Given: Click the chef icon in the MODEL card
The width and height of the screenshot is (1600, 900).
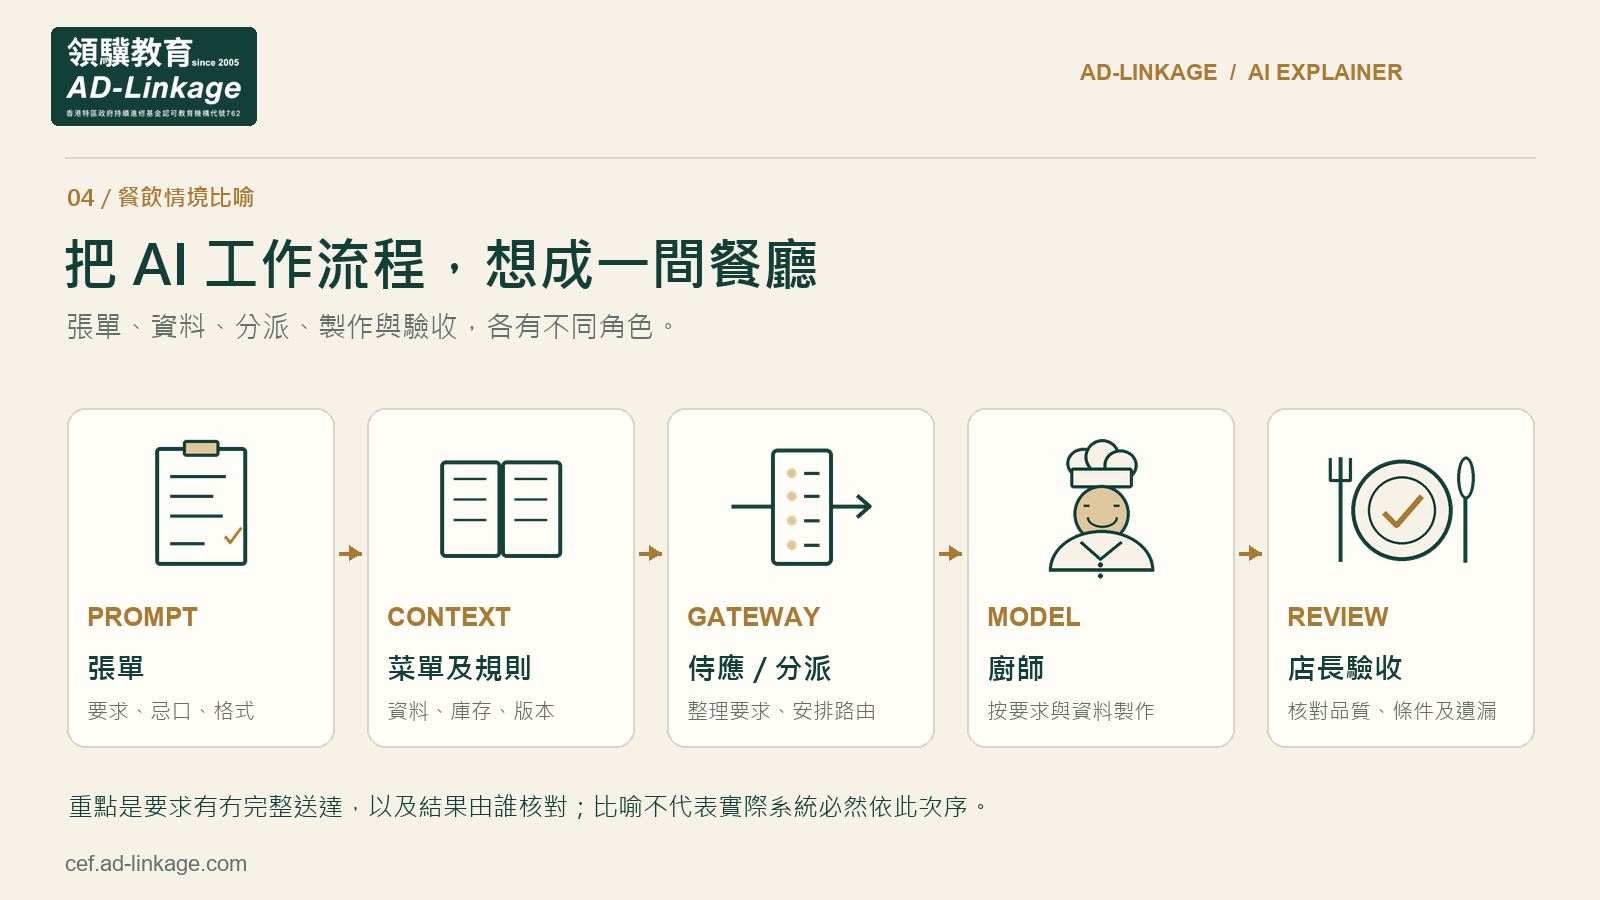Looking at the screenshot, I should 1101,509.
